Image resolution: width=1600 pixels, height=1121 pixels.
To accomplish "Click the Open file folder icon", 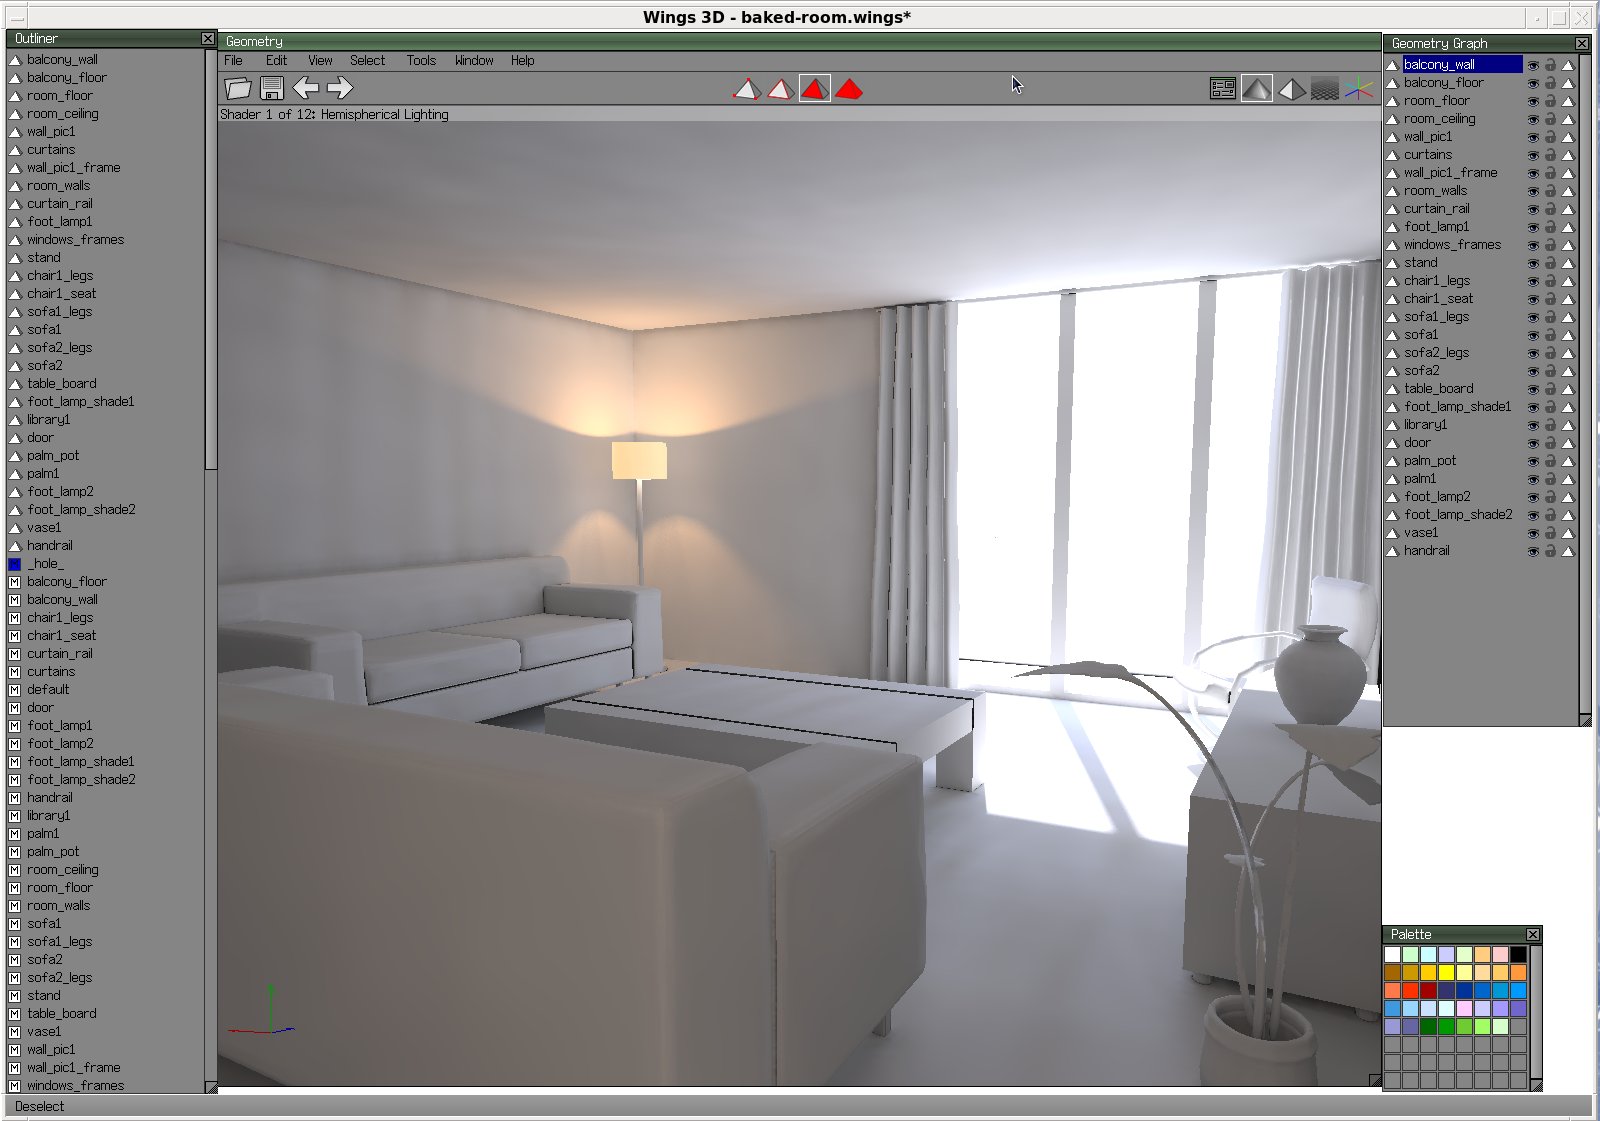I will (x=238, y=88).
